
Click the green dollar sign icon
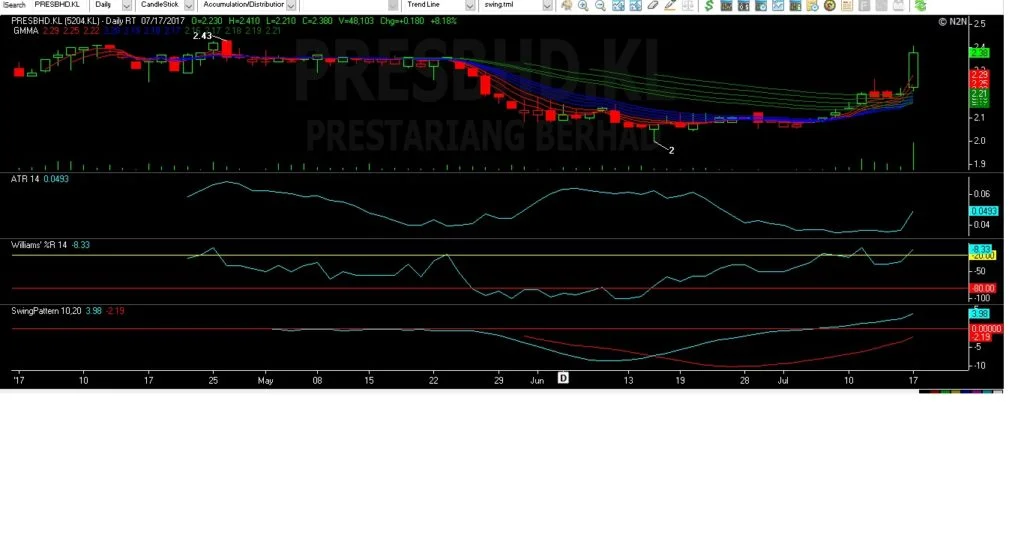click(709, 5)
